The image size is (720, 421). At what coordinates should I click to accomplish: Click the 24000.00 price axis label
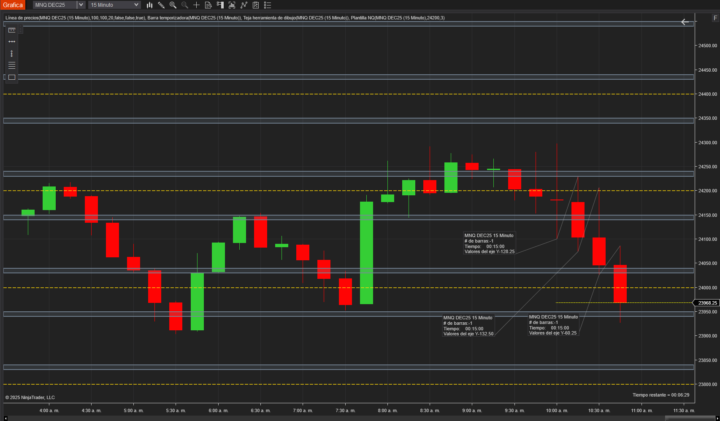click(x=707, y=288)
